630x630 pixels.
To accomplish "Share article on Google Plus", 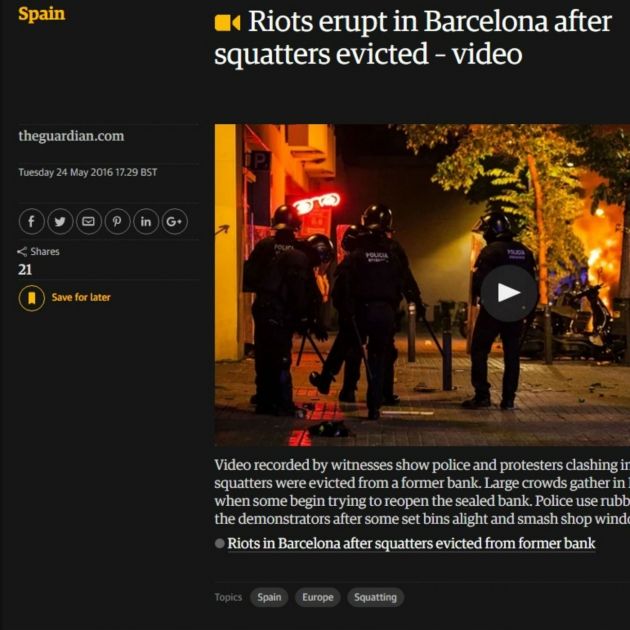I will pyautogui.click(x=174, y=221).
